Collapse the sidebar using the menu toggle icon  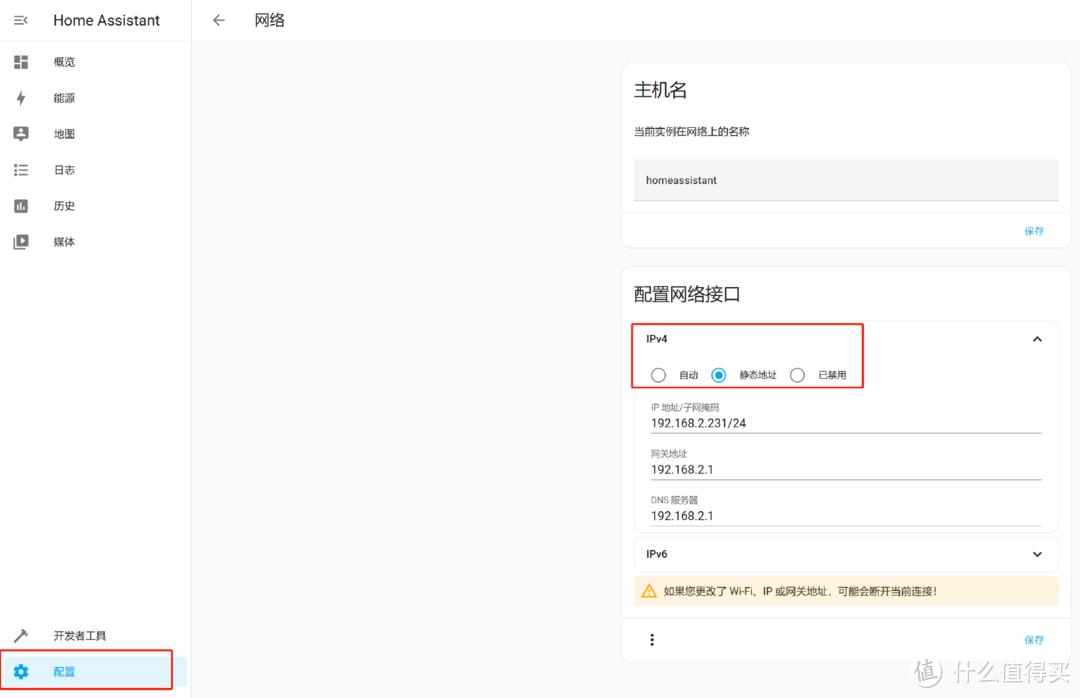pos(20,20)
